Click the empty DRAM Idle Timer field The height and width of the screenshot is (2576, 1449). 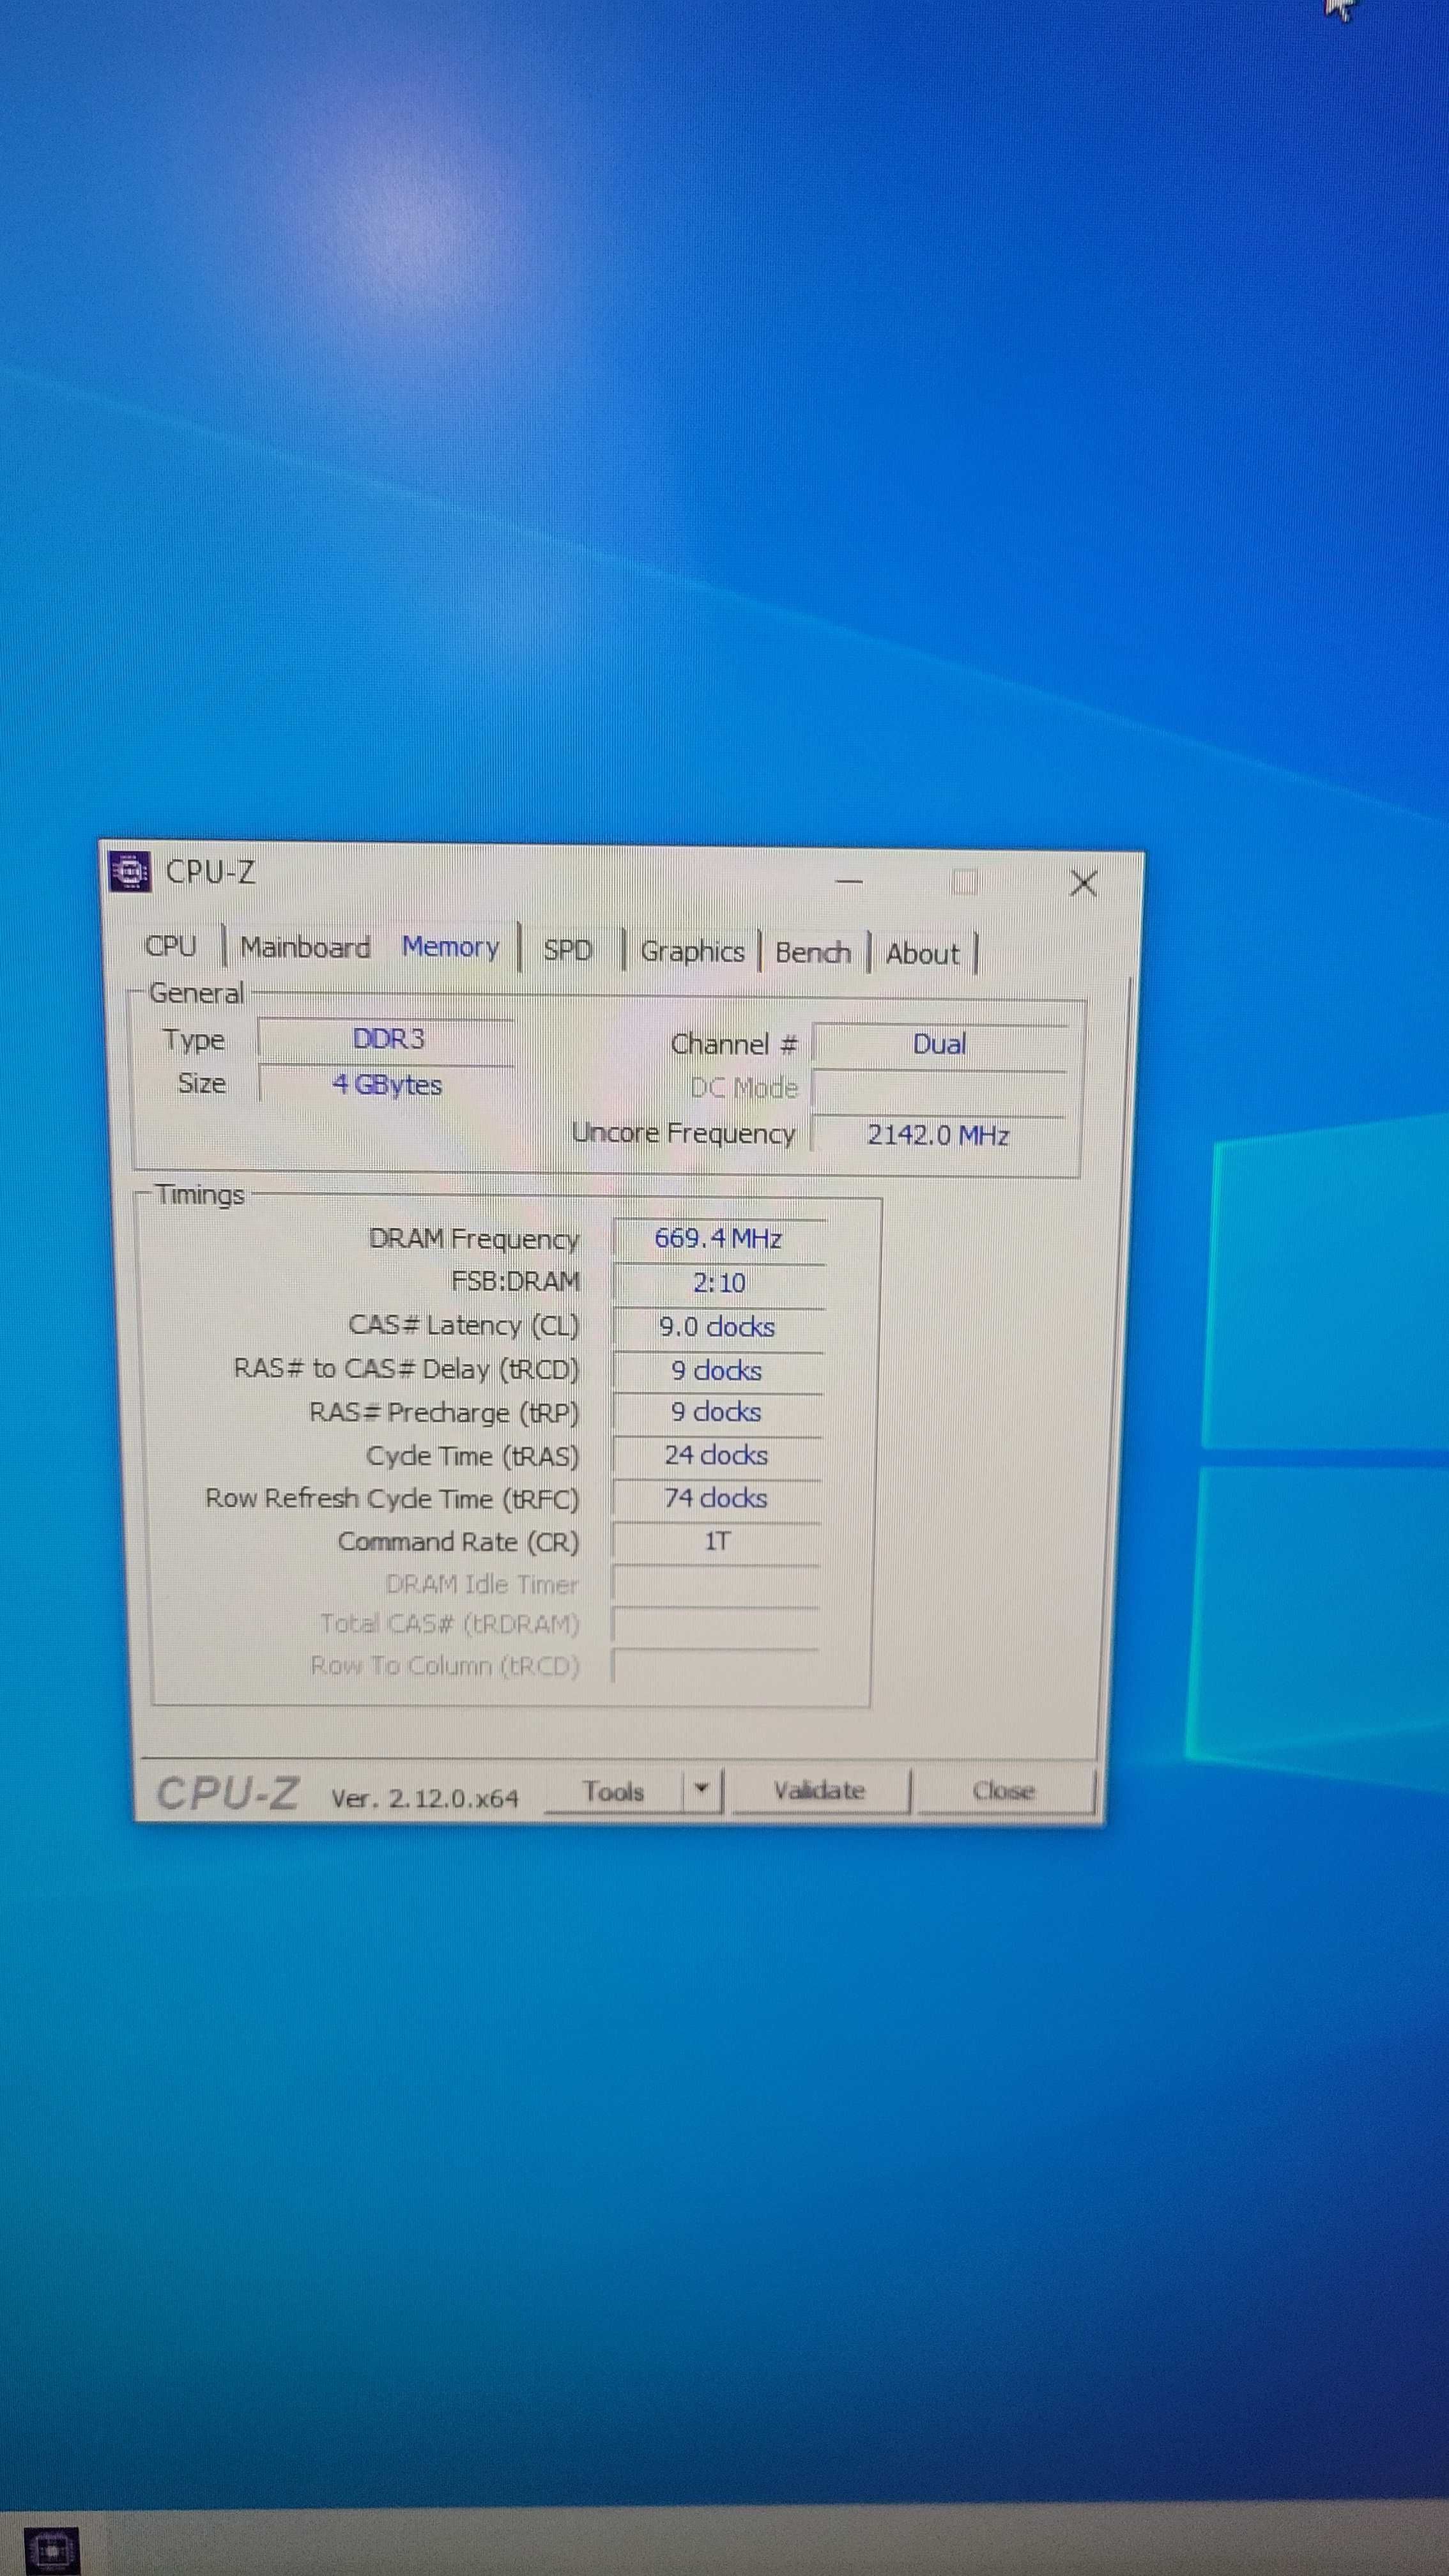715,1584
